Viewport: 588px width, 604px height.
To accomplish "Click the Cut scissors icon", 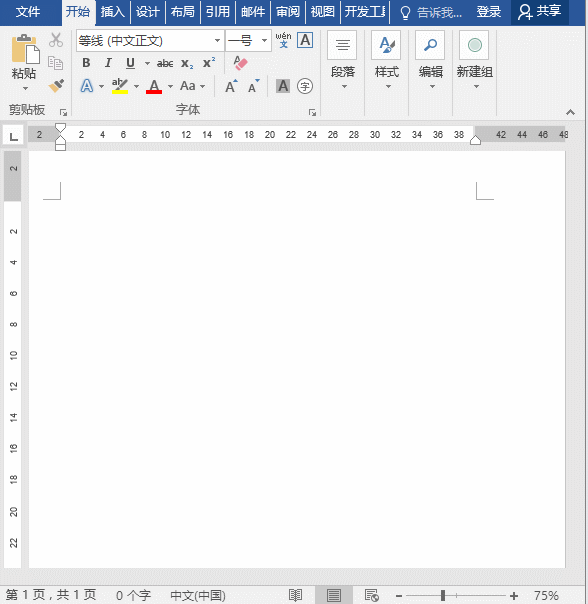I will [56, 40].
